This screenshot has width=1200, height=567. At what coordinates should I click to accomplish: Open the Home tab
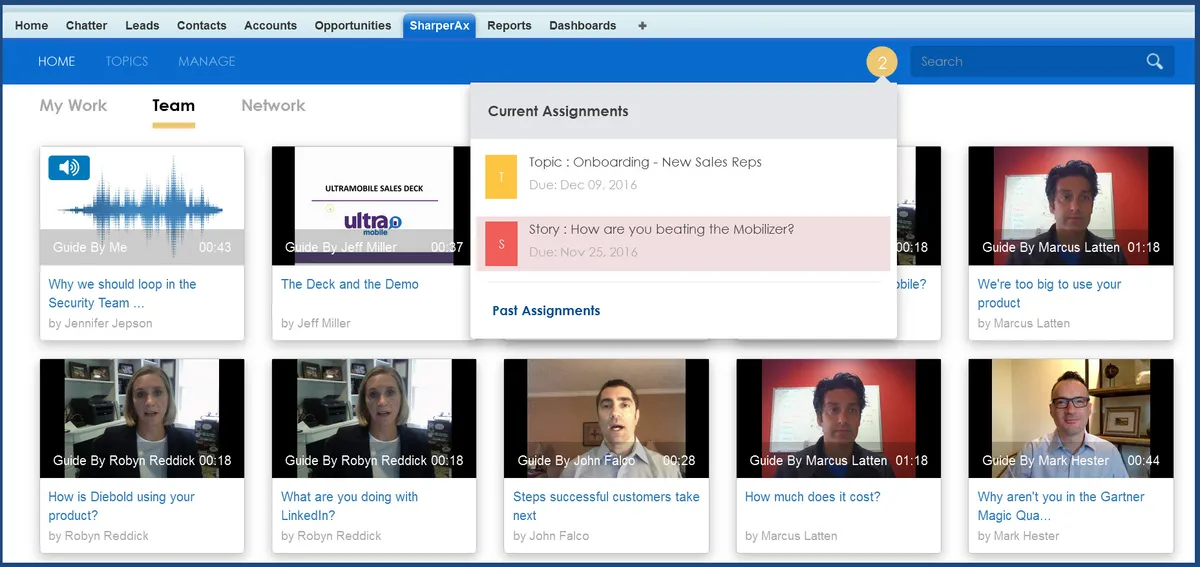[x=32, y=26]
